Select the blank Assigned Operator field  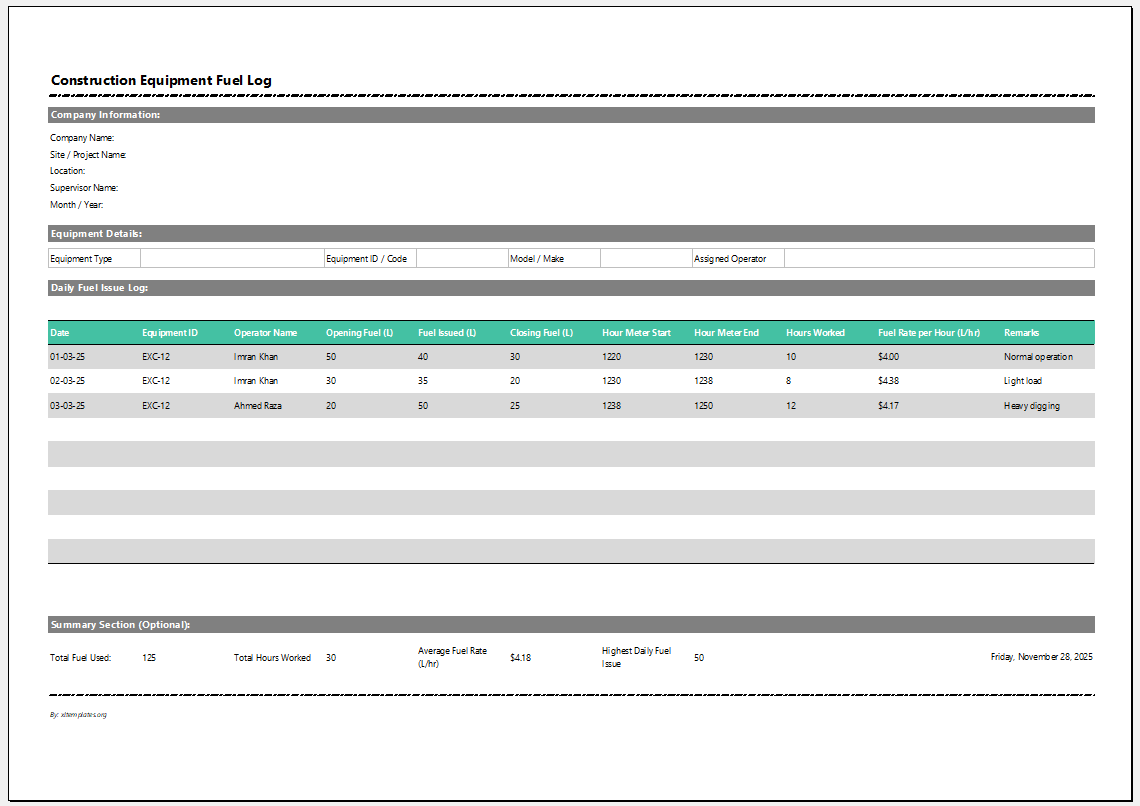(938, 259)
